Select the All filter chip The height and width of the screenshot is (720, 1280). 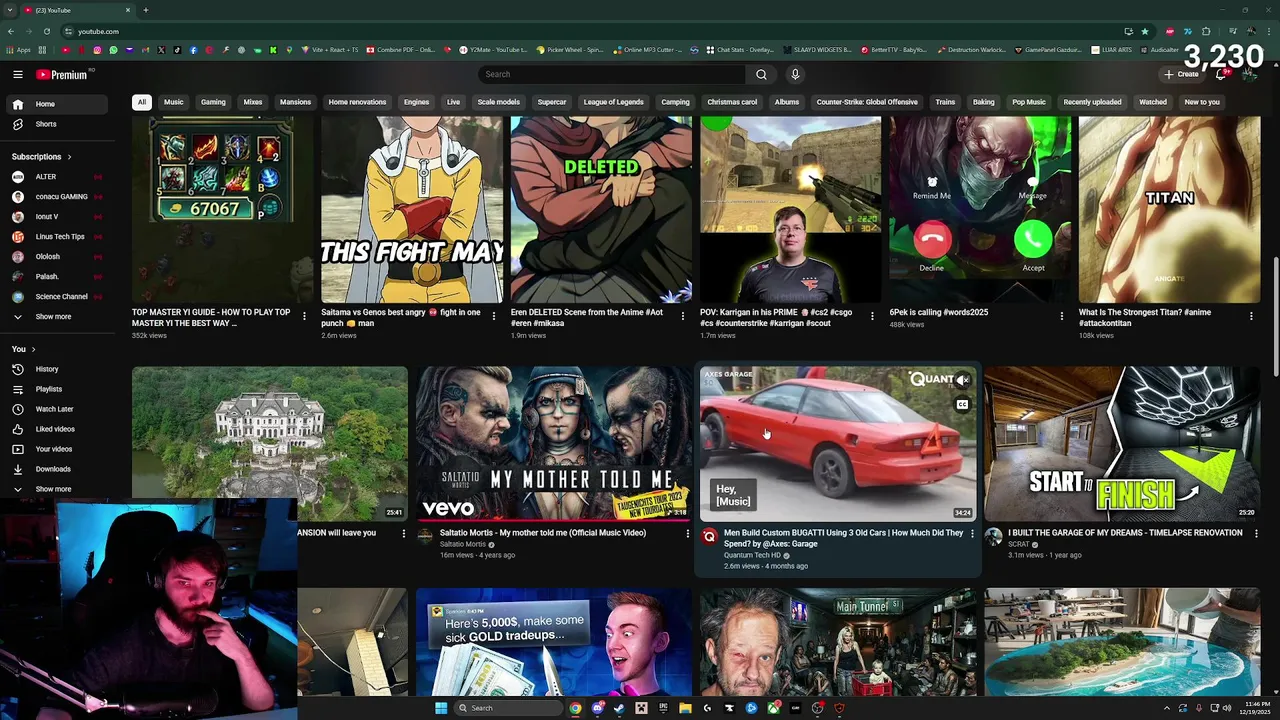coord(142,102)
